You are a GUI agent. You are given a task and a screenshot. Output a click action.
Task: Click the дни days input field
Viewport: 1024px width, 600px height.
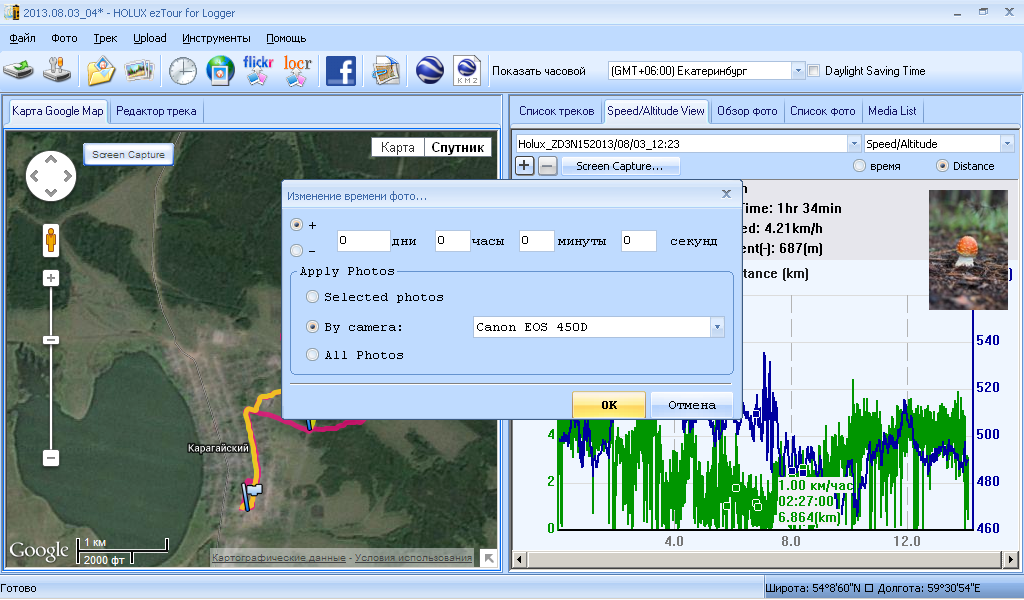[364, 241]
